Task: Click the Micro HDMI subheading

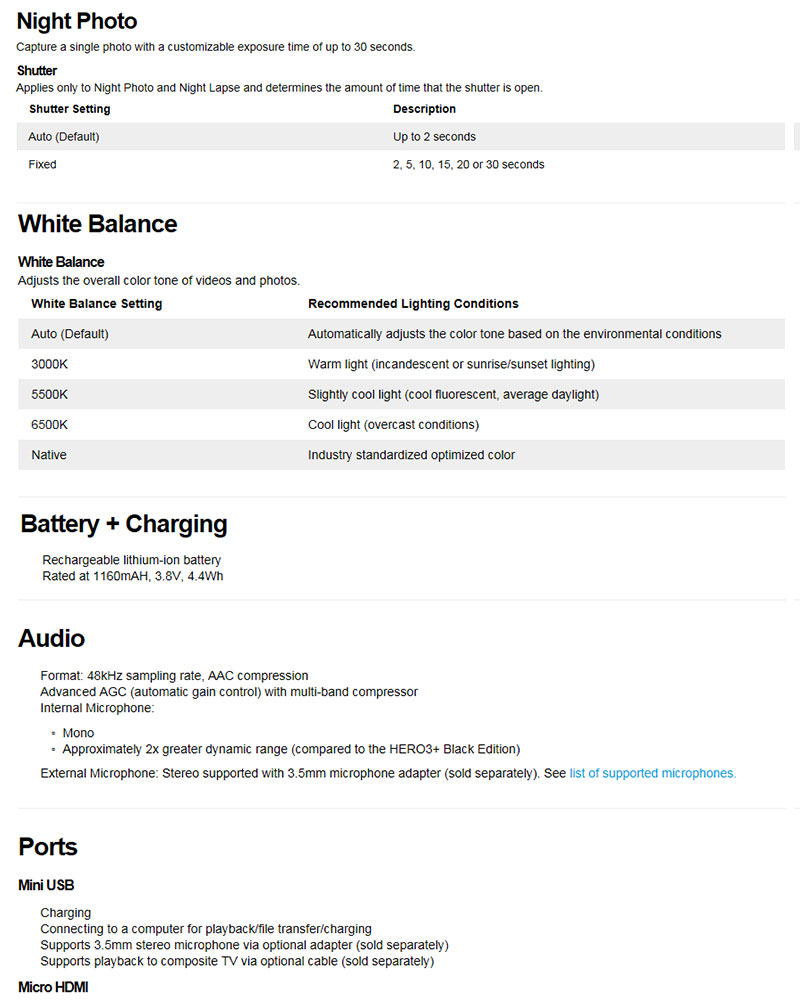Action: [54, 989]
